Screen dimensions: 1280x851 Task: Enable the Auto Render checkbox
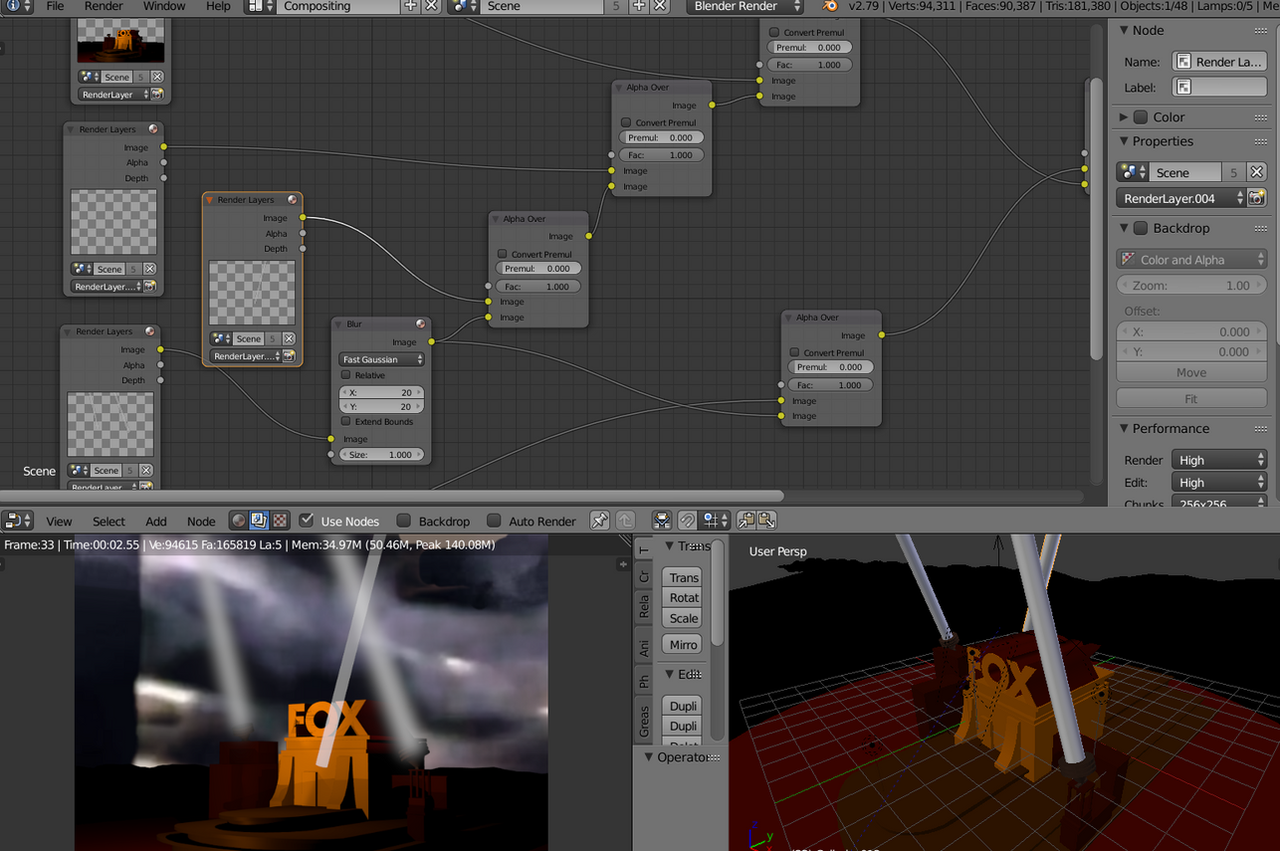point(494,521)
